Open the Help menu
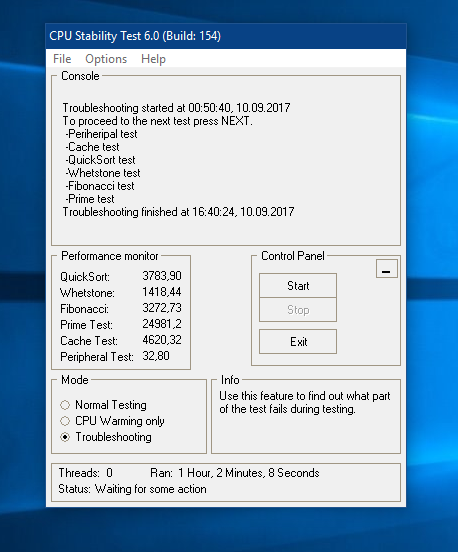 pos(153,59)
